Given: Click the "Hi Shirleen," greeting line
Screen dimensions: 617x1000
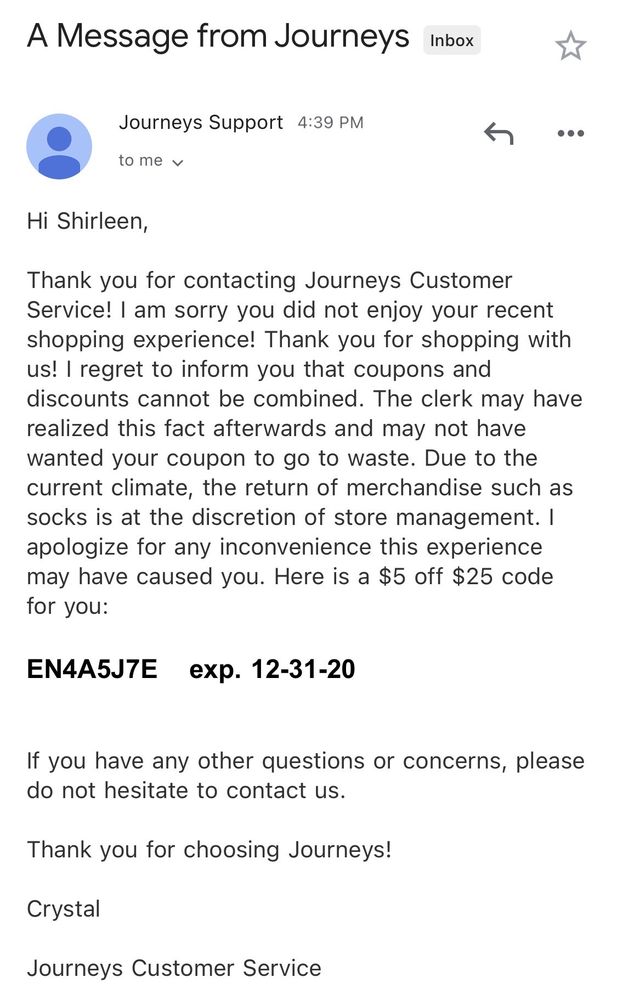Looking at the screenshot, I should click(x=88, y=221).
